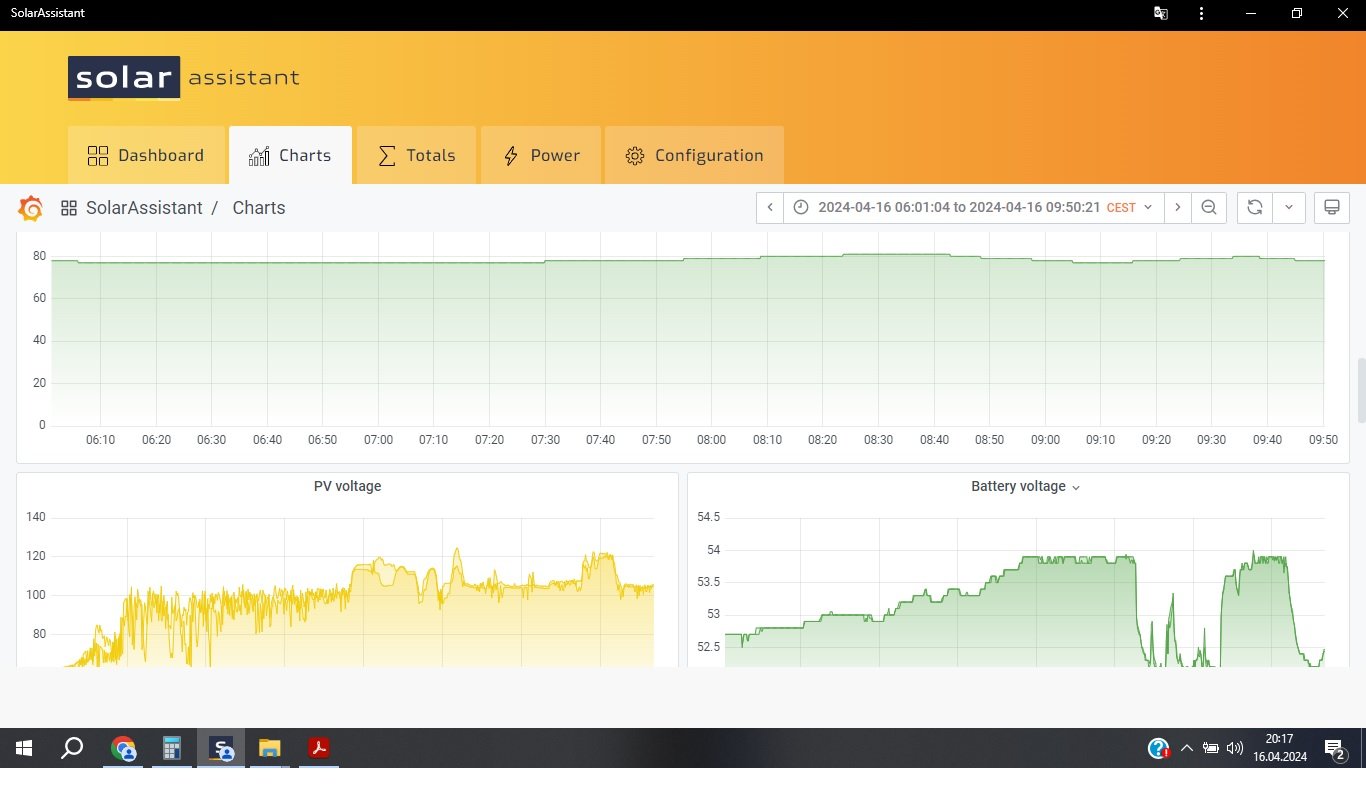Open the title bar three-dot menu
The width and height of the screenshot is (1366, 801).
1201,14
